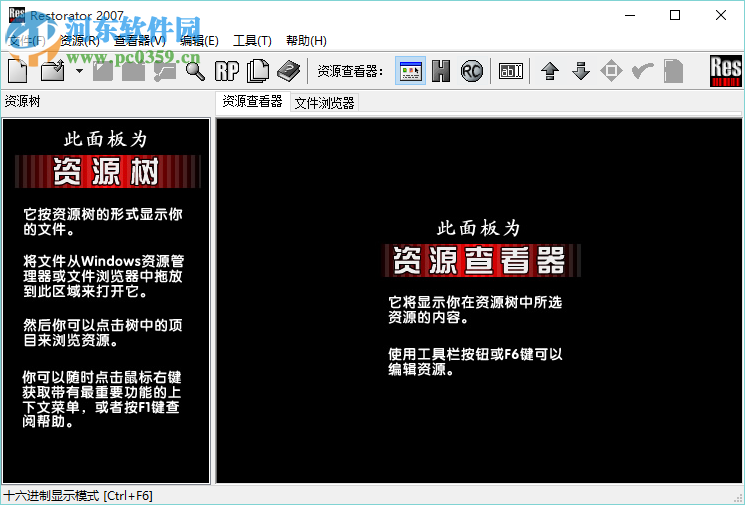Screen dimensions: 745x505
Task: Click the 资源树 panel header
Action: click(22, 101)
